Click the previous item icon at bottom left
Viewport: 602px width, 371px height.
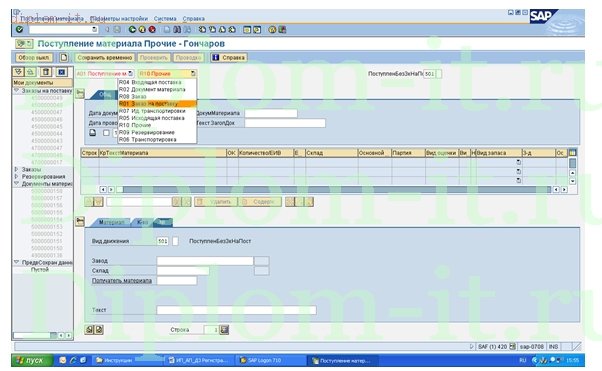89,330
